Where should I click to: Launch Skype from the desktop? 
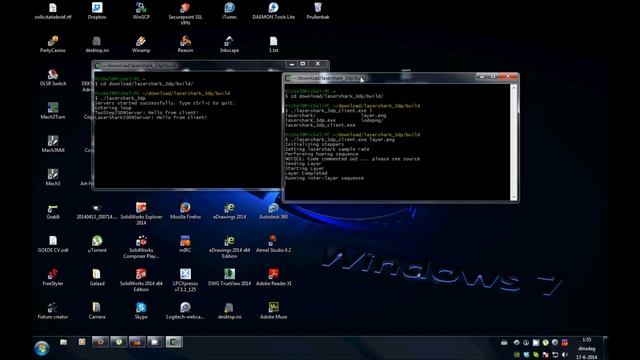click(141, 311)
